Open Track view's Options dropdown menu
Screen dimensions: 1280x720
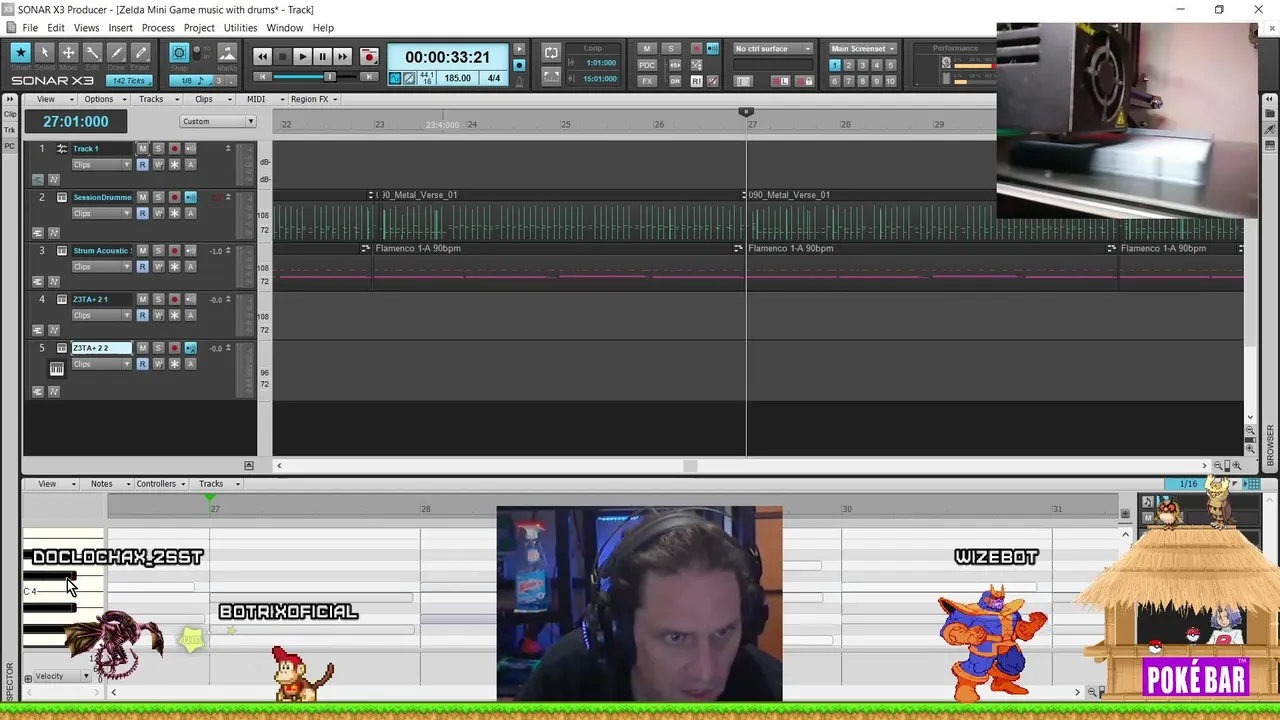click(104, 99)
